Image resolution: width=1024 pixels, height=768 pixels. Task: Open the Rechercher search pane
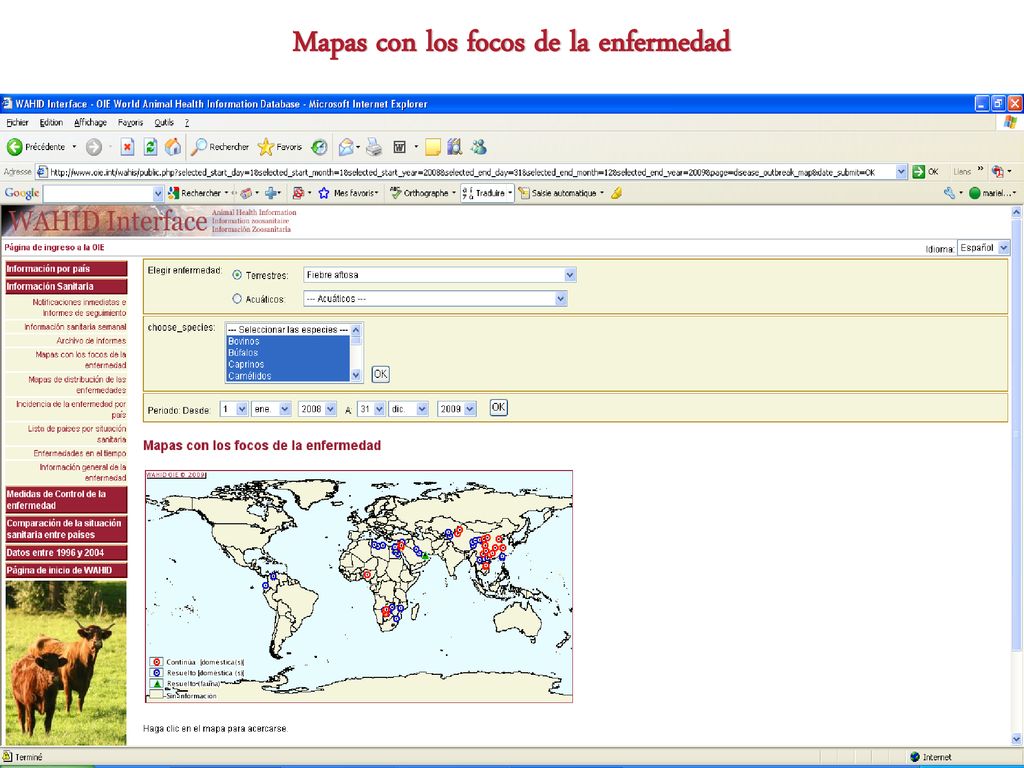click(220, 148)
